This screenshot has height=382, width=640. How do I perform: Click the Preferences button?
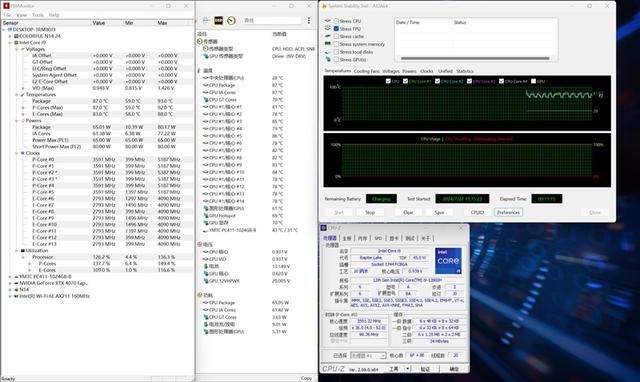click(508, 212)
